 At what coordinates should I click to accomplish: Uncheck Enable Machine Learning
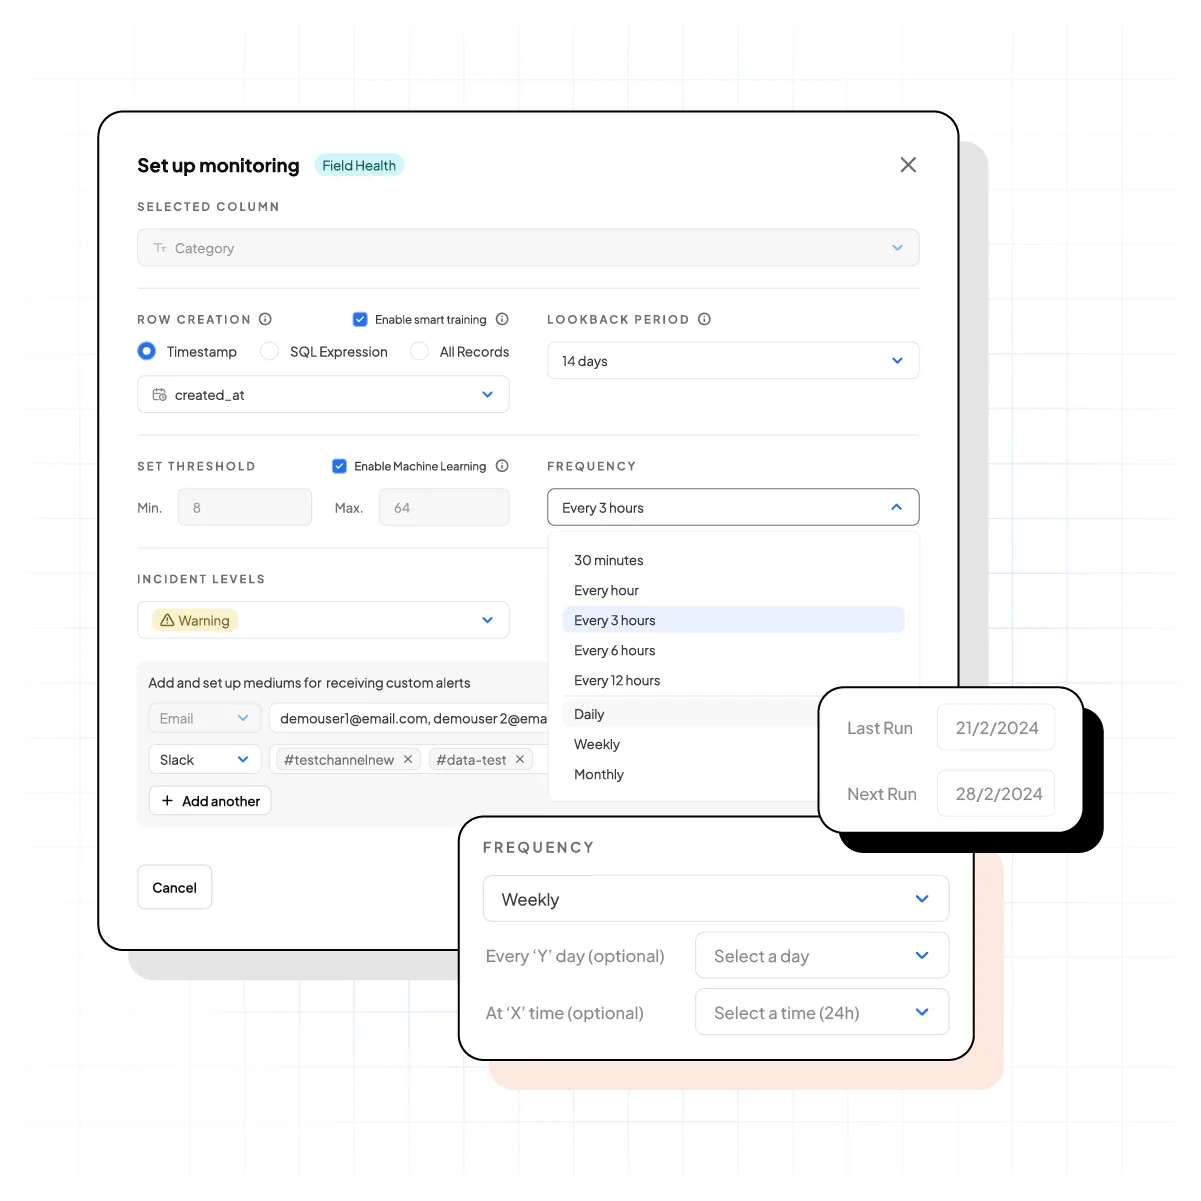tap(339, 466)
